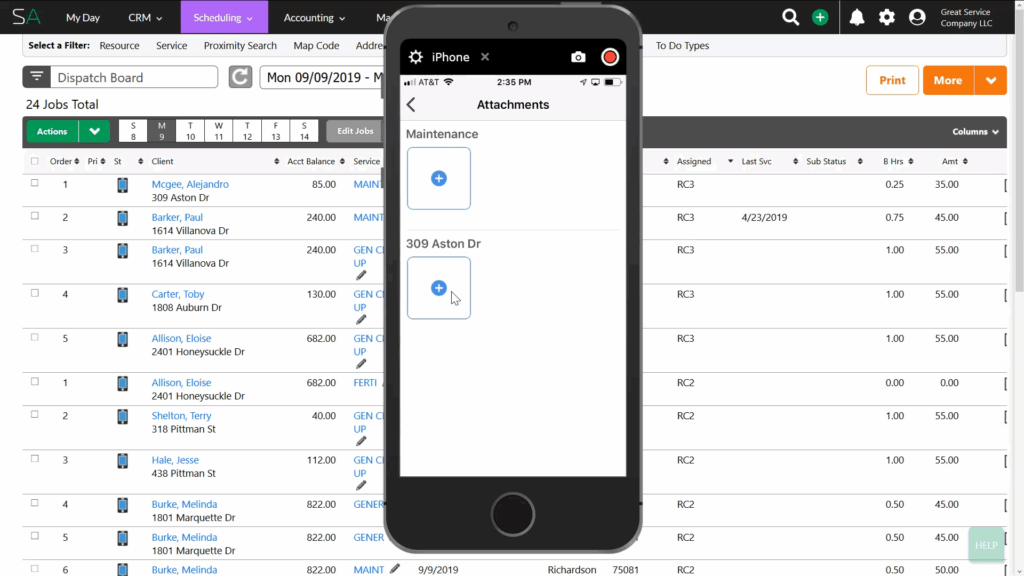Screen dimensions: 1024x576
Task: Toggle the select-all checkbox in table header
Action: tap(35, 161)
